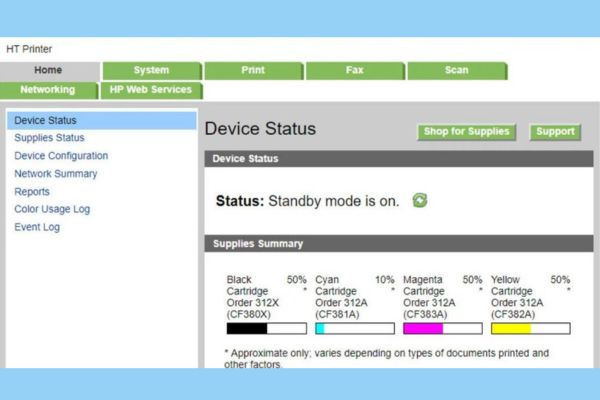Image resolution: width=600 pixels, height=400 pixels.
Task: Click the black cartridge level bar
Action: click(267, 328)
